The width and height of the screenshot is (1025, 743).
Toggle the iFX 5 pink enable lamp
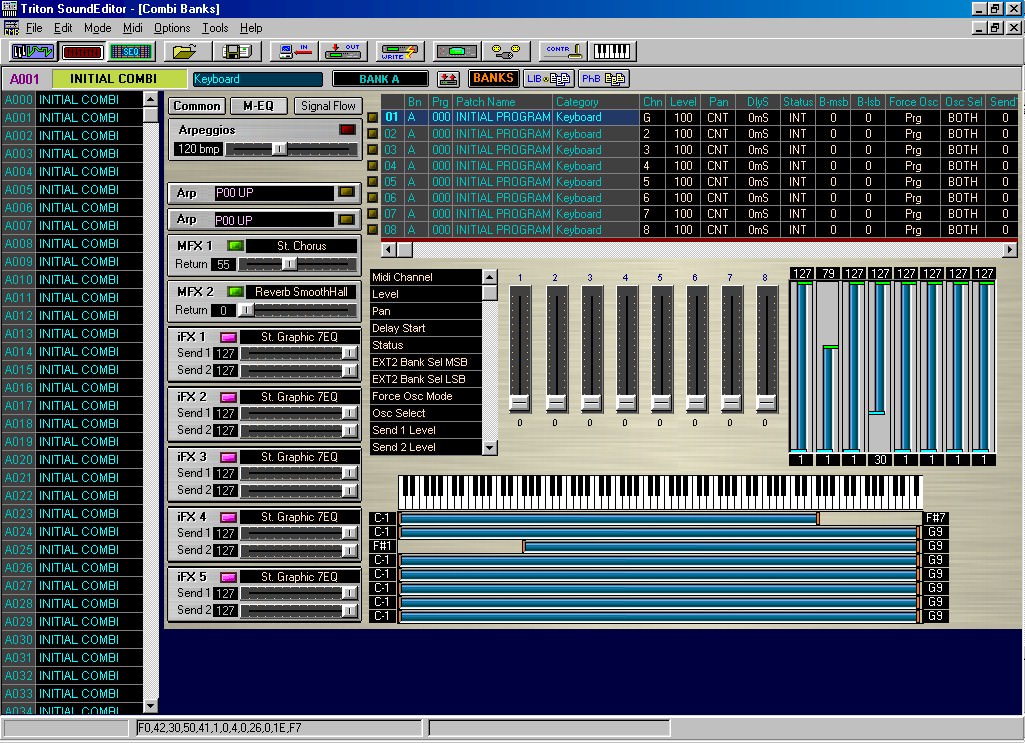(228, 578)
